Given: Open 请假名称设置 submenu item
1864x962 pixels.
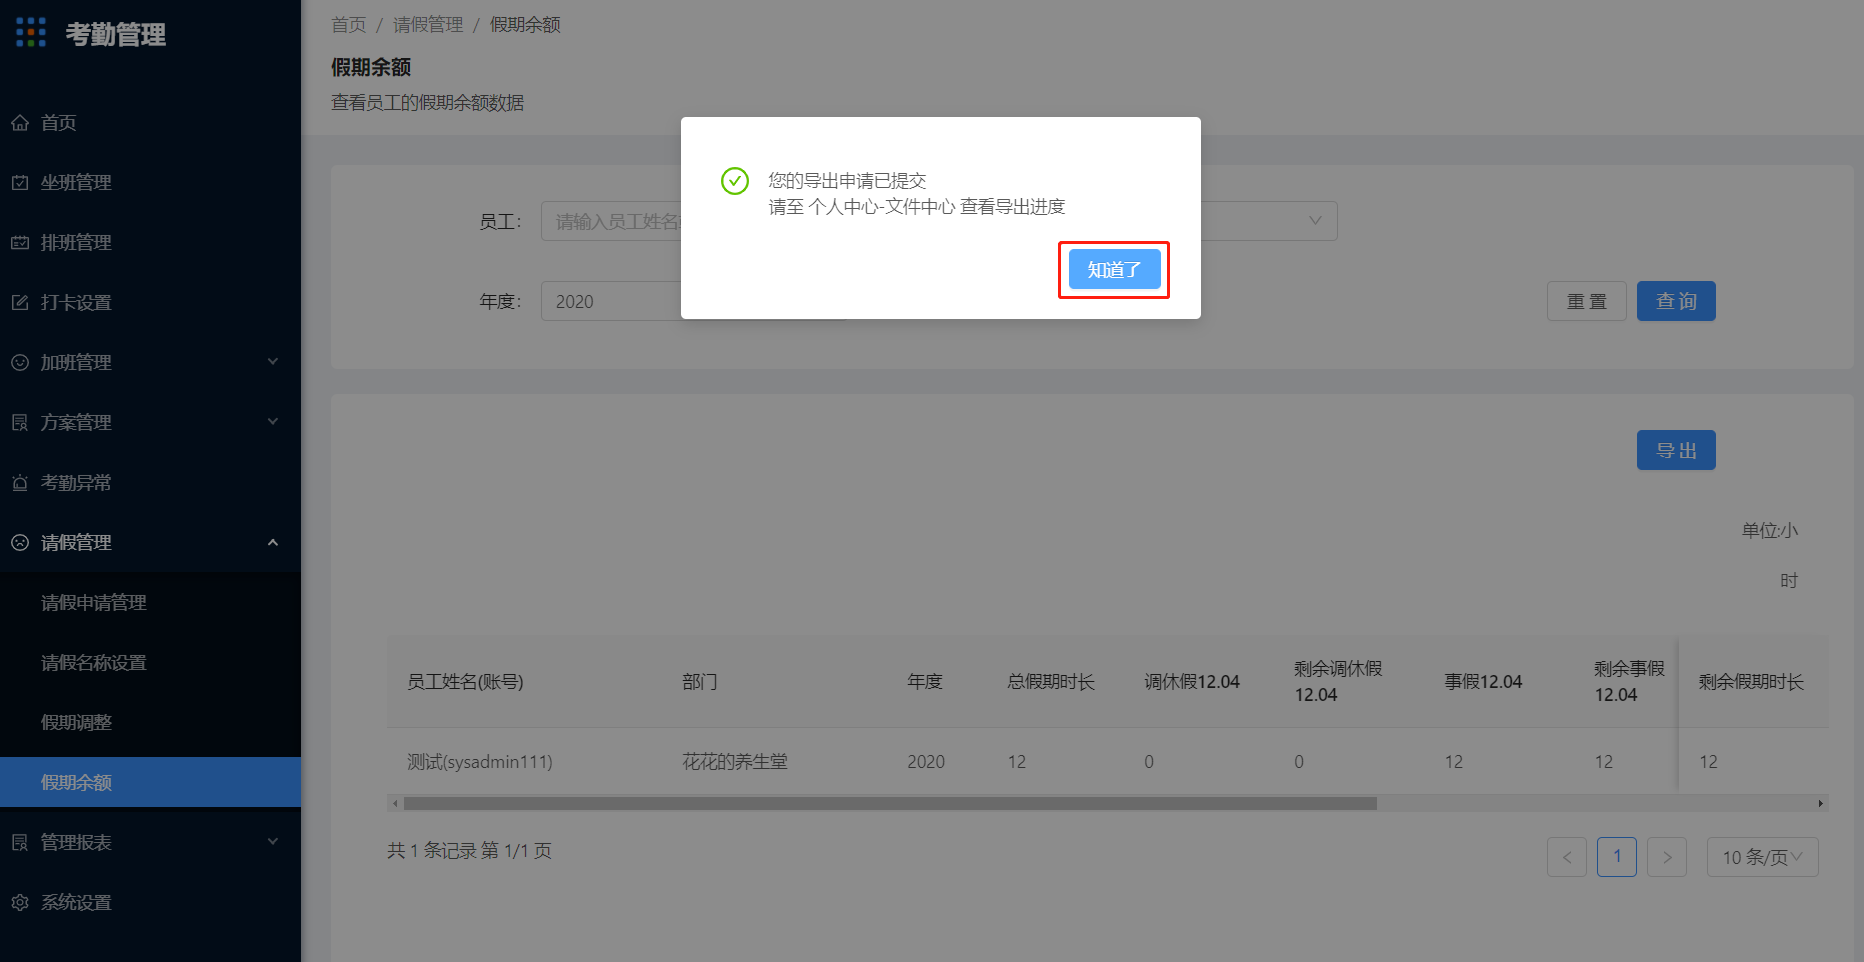Looking at the screenshot, I should pyautogui.click(x=150, y=663).
